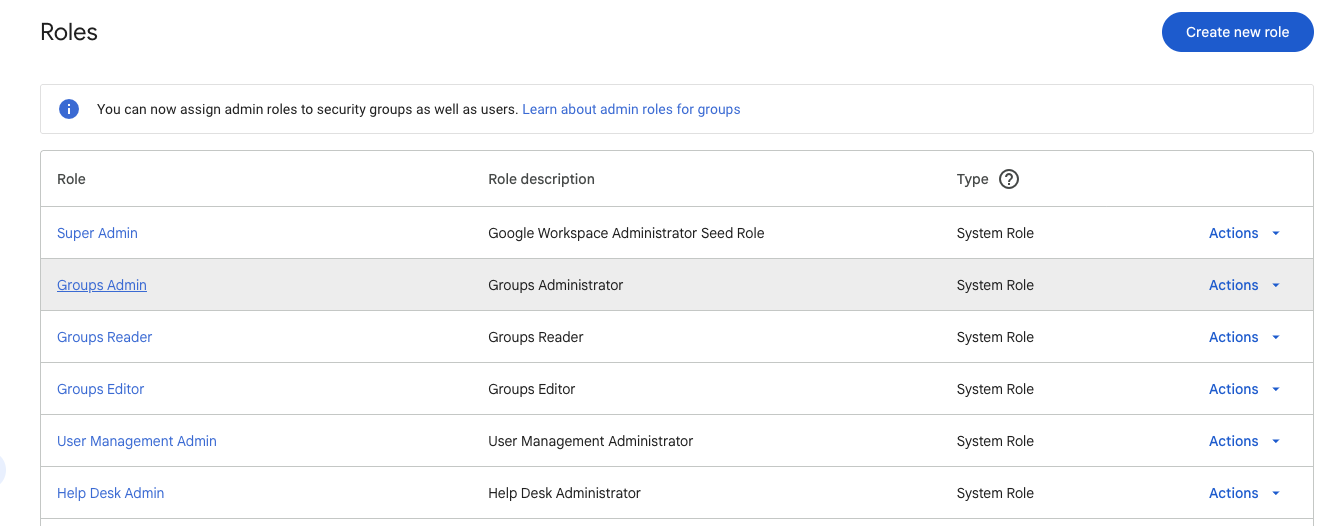Open the User Management Admin role
Screen dimensions: 1327x526
137,441
